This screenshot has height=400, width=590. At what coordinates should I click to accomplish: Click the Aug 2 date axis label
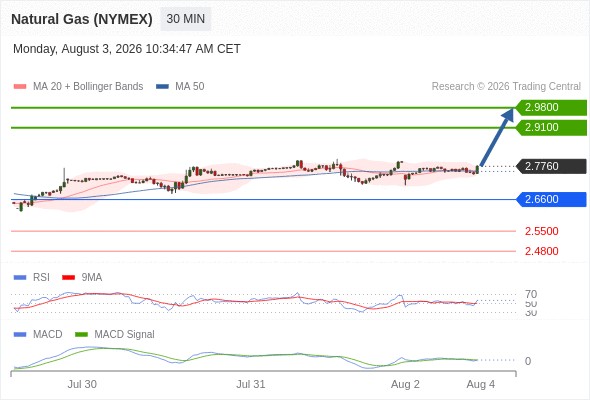click(x=405, y=384)
